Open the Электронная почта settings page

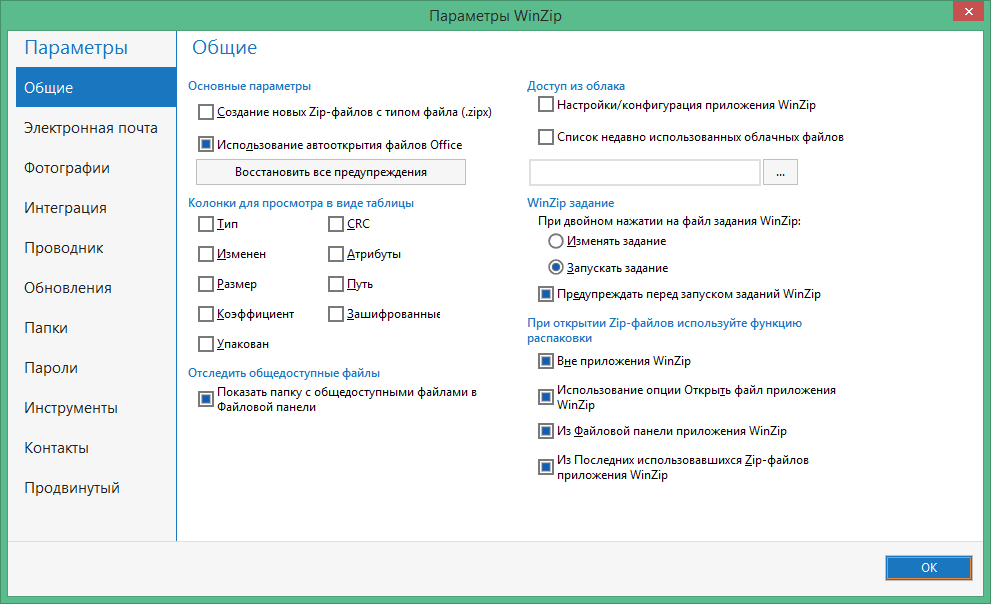click(95, 128)
